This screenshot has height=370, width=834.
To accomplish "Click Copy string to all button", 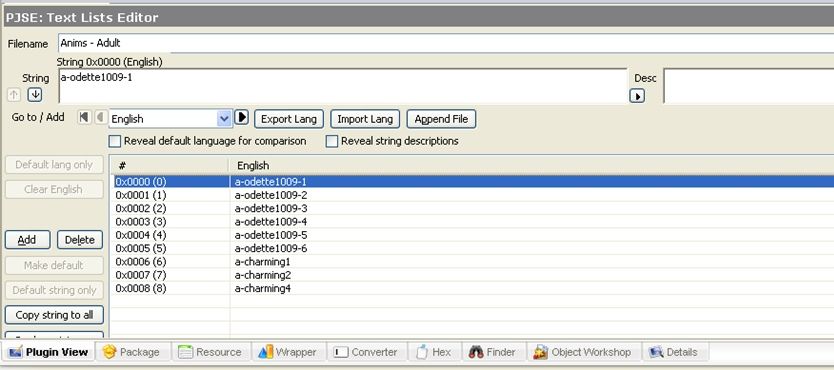I will 54,315.
